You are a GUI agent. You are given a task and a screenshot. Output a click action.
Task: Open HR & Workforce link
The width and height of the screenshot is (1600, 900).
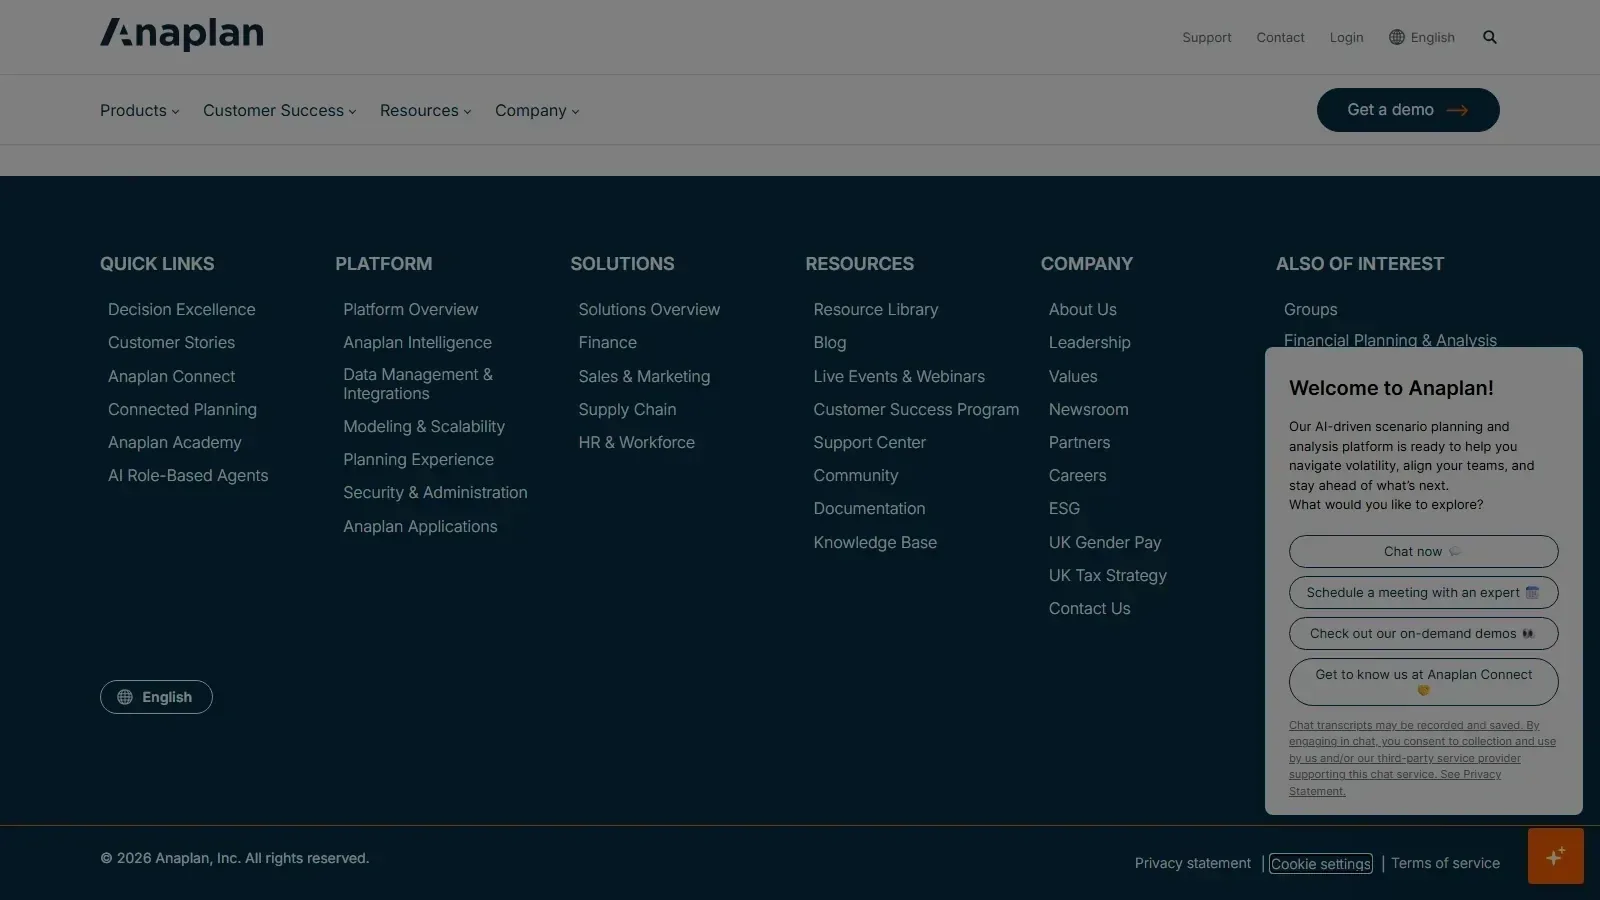(x=637, y=443)
